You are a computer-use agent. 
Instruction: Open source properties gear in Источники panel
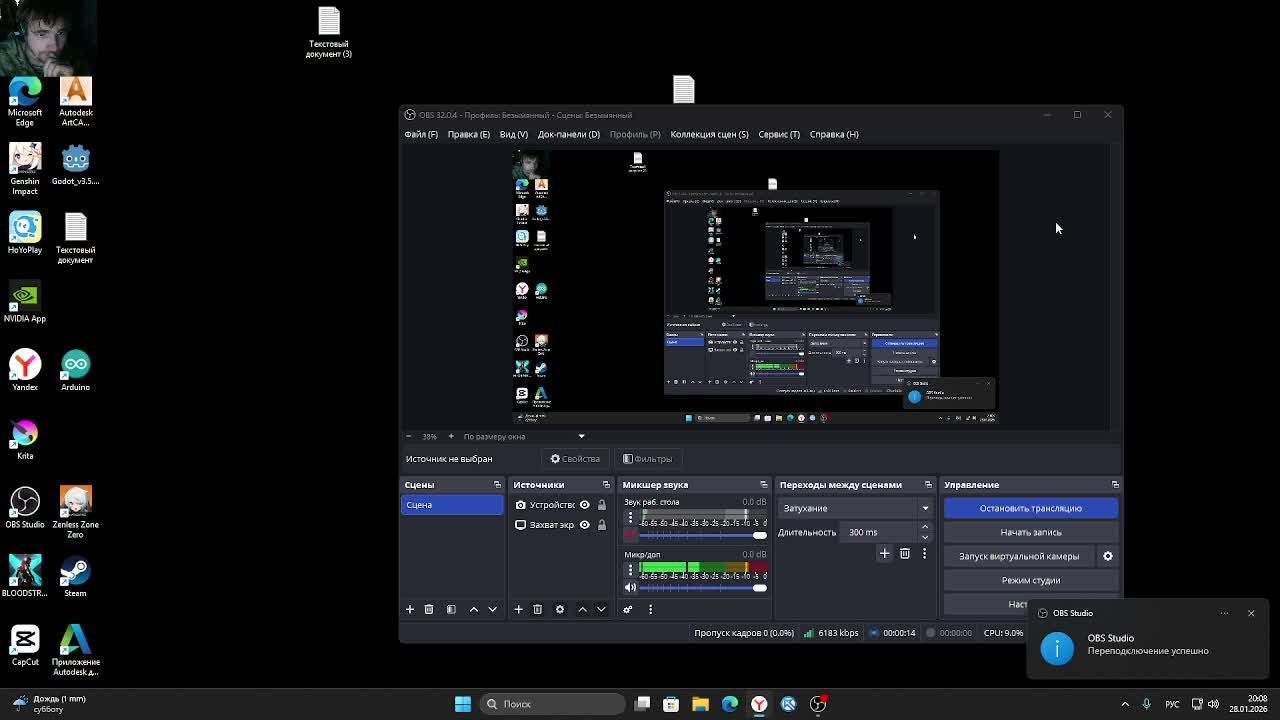click(x=560, y=609)
